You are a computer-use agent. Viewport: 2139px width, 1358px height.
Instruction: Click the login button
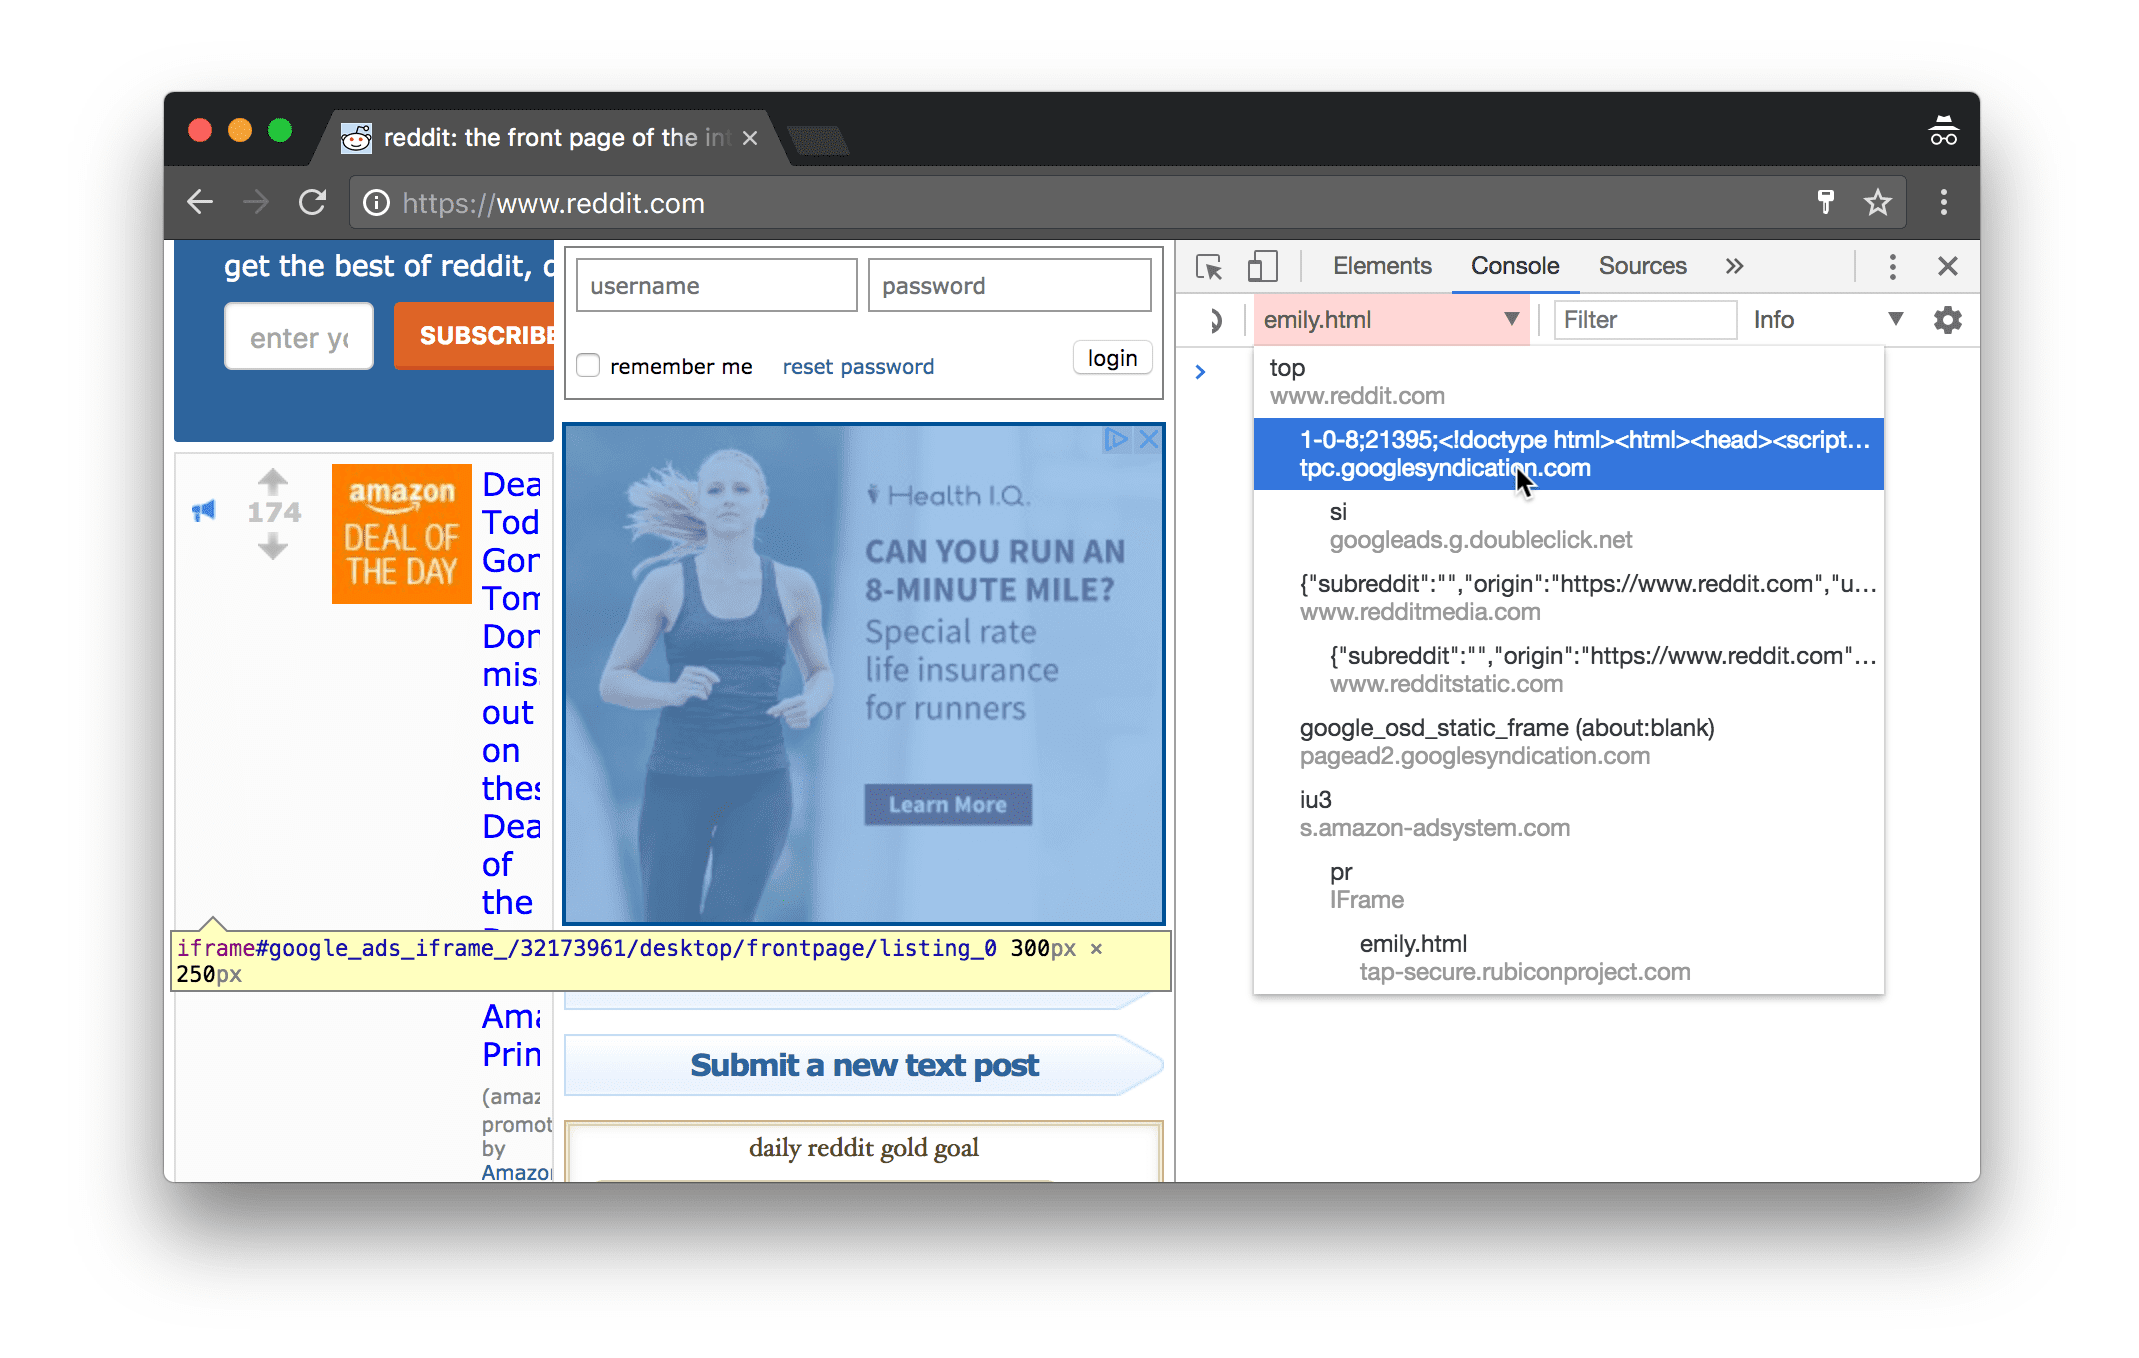[1113, 360]
